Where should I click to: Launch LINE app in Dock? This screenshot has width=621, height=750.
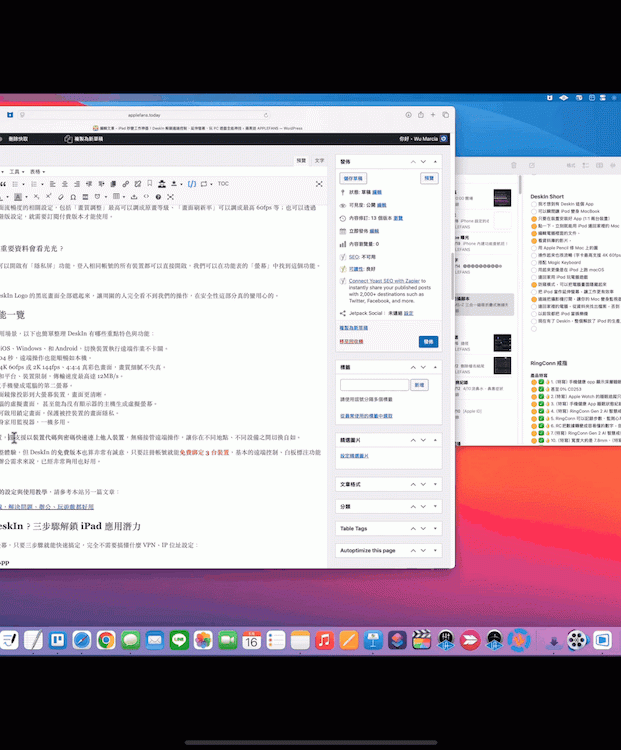[x=180, y=639]
